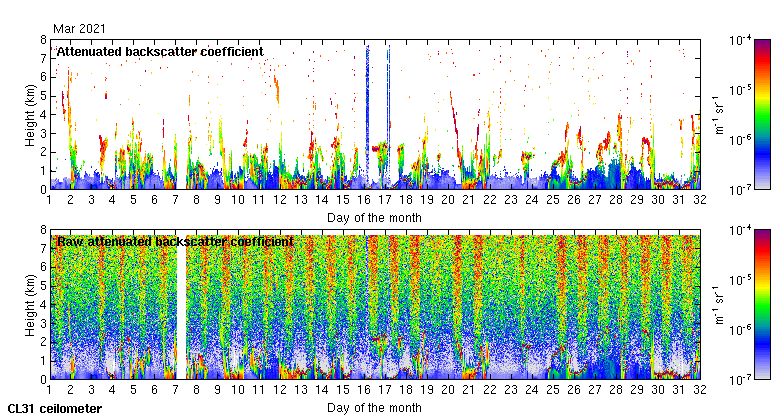
Task: Click the blue vertical stripe in upper plot
Action: pyautogui.click(x=367, y=110)
